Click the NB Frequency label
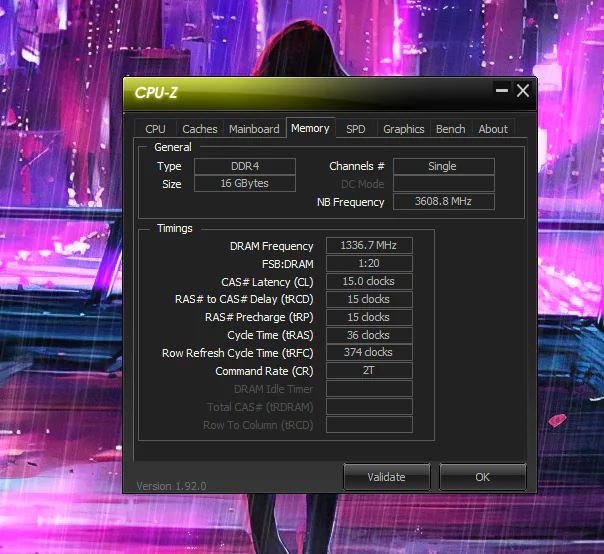The height and width of the screenshot is (554, 604). click(x=351, y=202)
